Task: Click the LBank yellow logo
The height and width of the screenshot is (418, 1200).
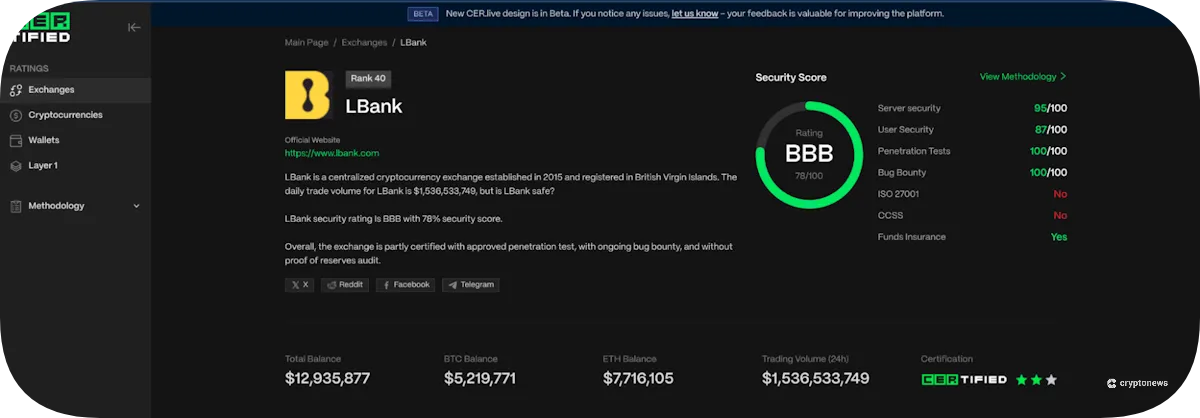Action: 308,95
